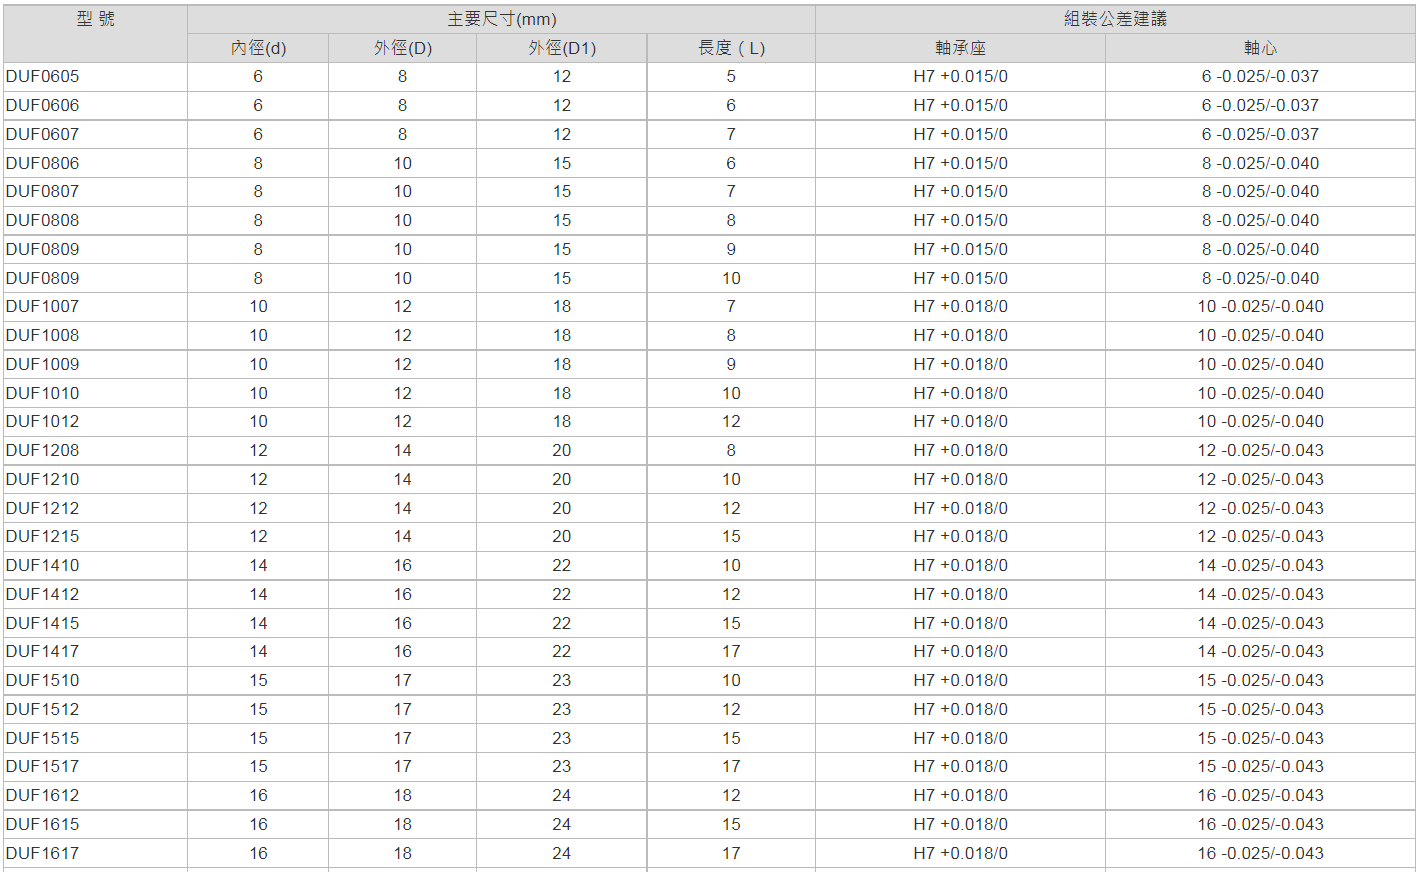Click the 軸心 tolerance in DUF0606 row
The image size is (1418, 872).
(x=1260, y=106)
